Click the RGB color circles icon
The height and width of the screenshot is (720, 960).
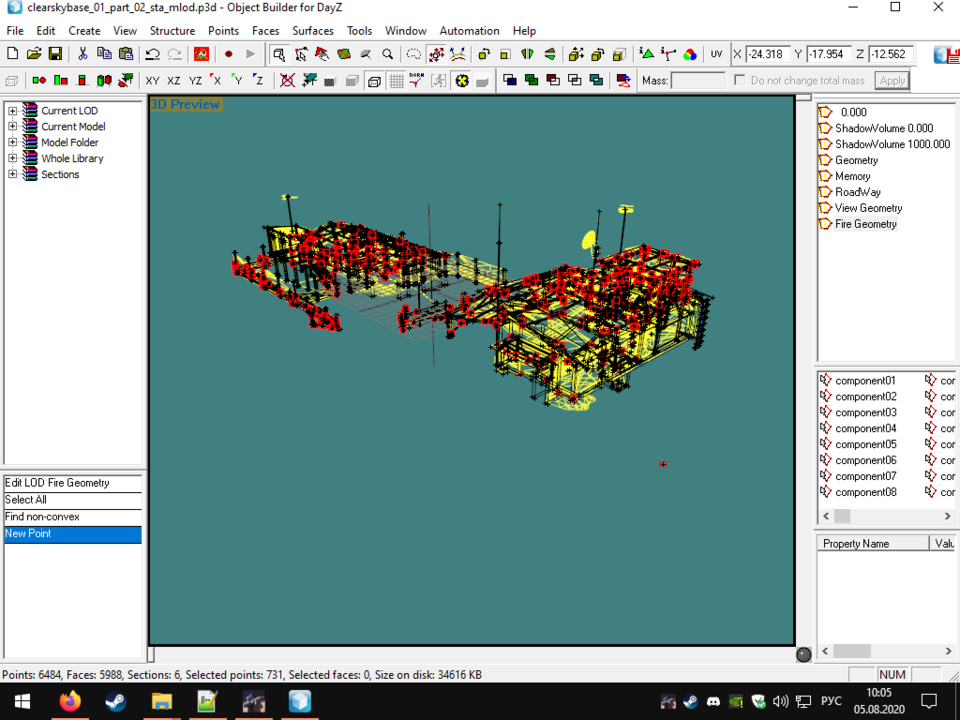pyautogui.click(x=690, y=54)
